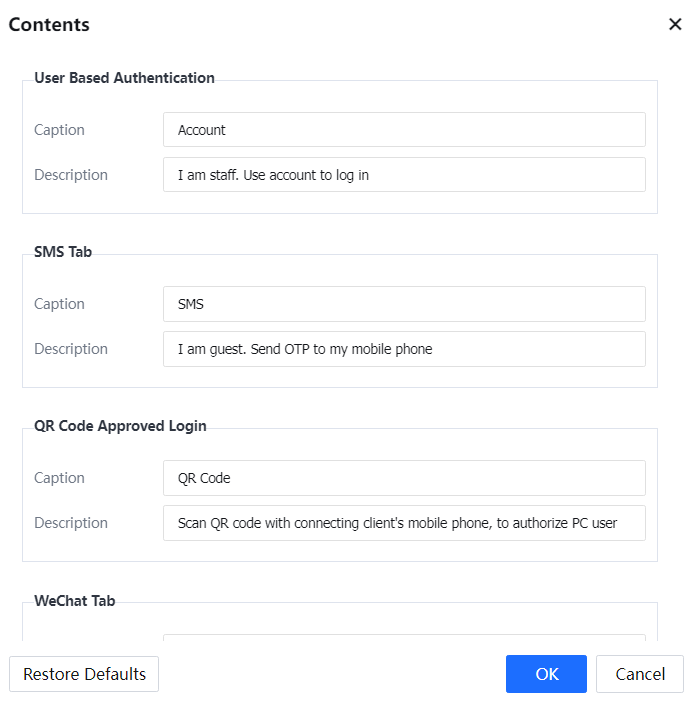
Task: Click the Scan QR code description field
Action: [x=404, y=523]
